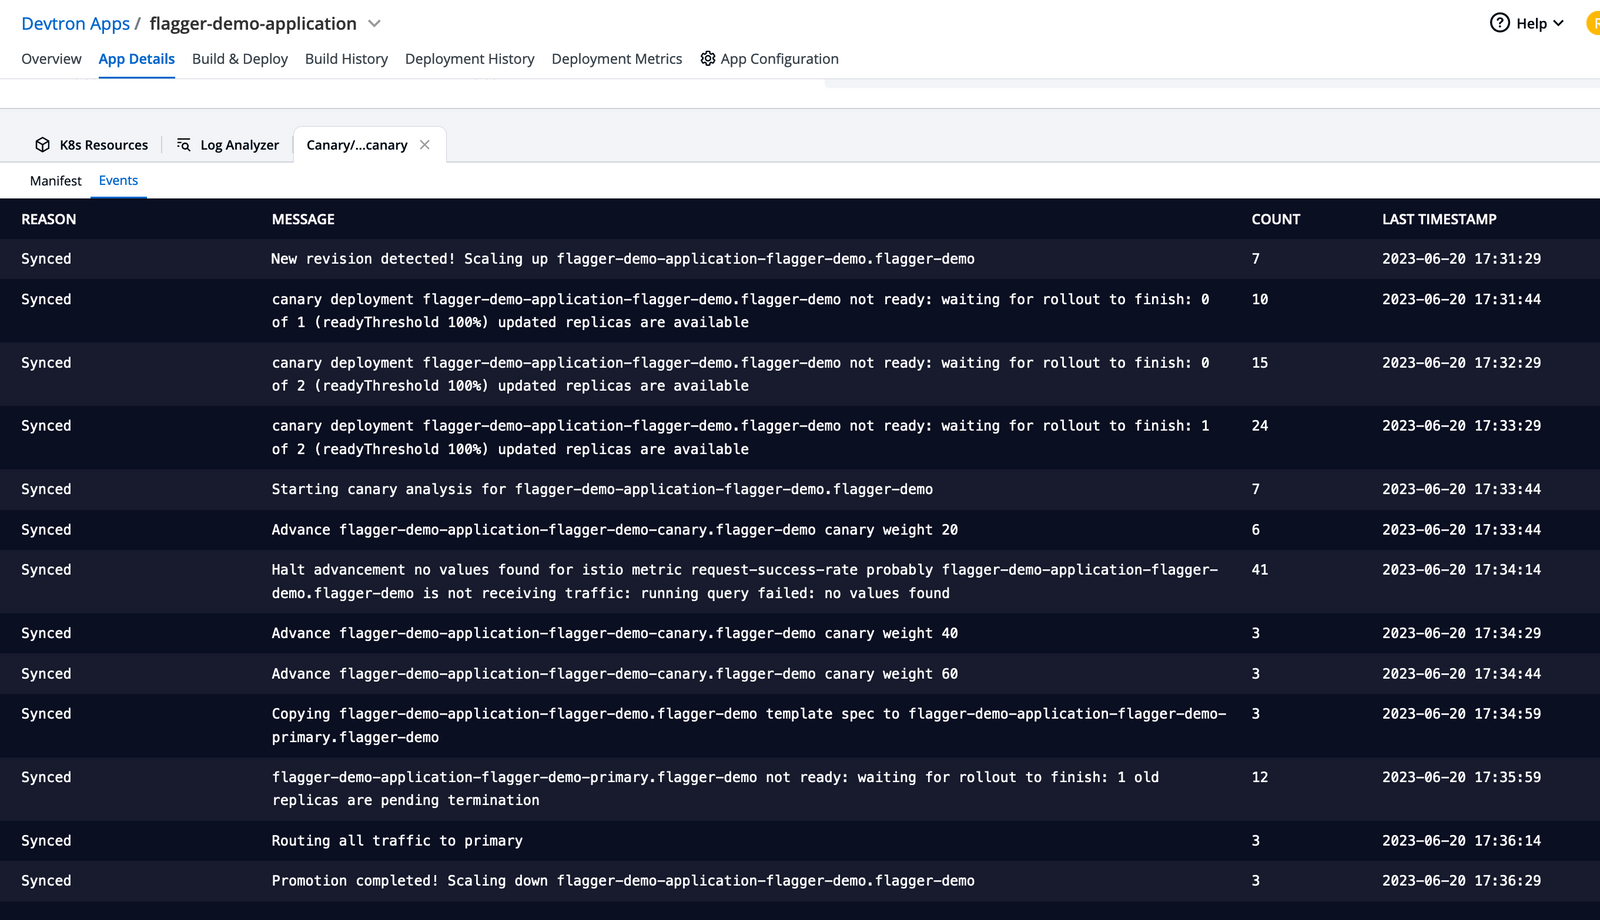Click the Devtron Apps breadcrumb link

click(75, 23)
